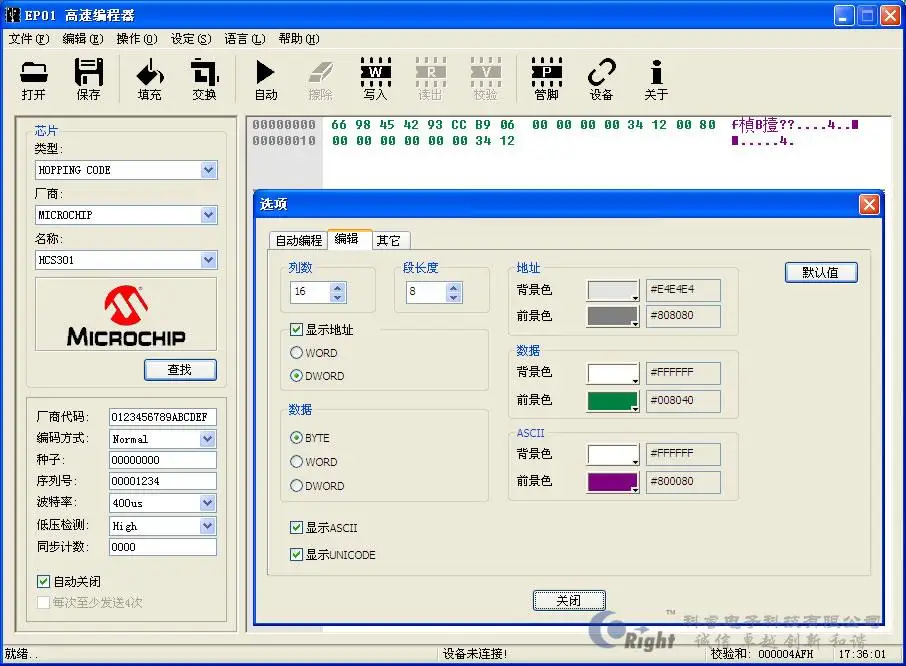Click hex row address 00000010
The width and height of the screenshot is (906, 666).
pos(284,141)
